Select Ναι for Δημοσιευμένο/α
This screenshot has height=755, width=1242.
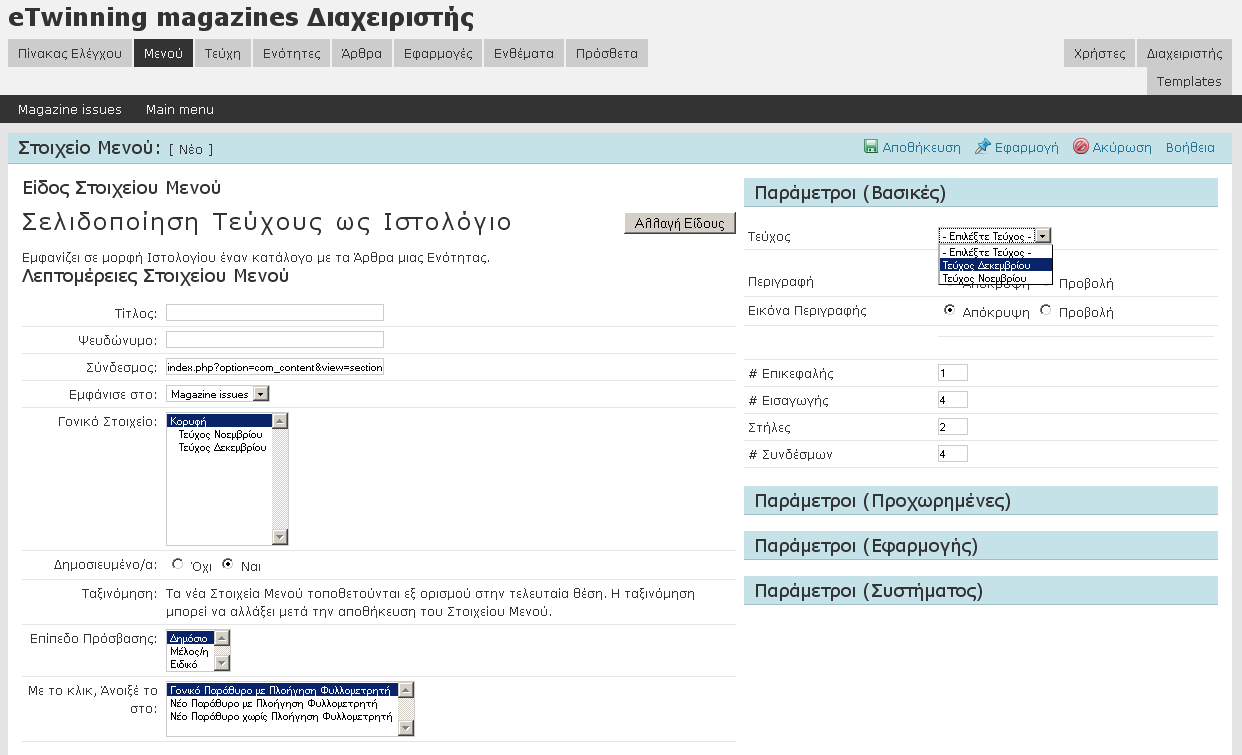click(228, 564)
